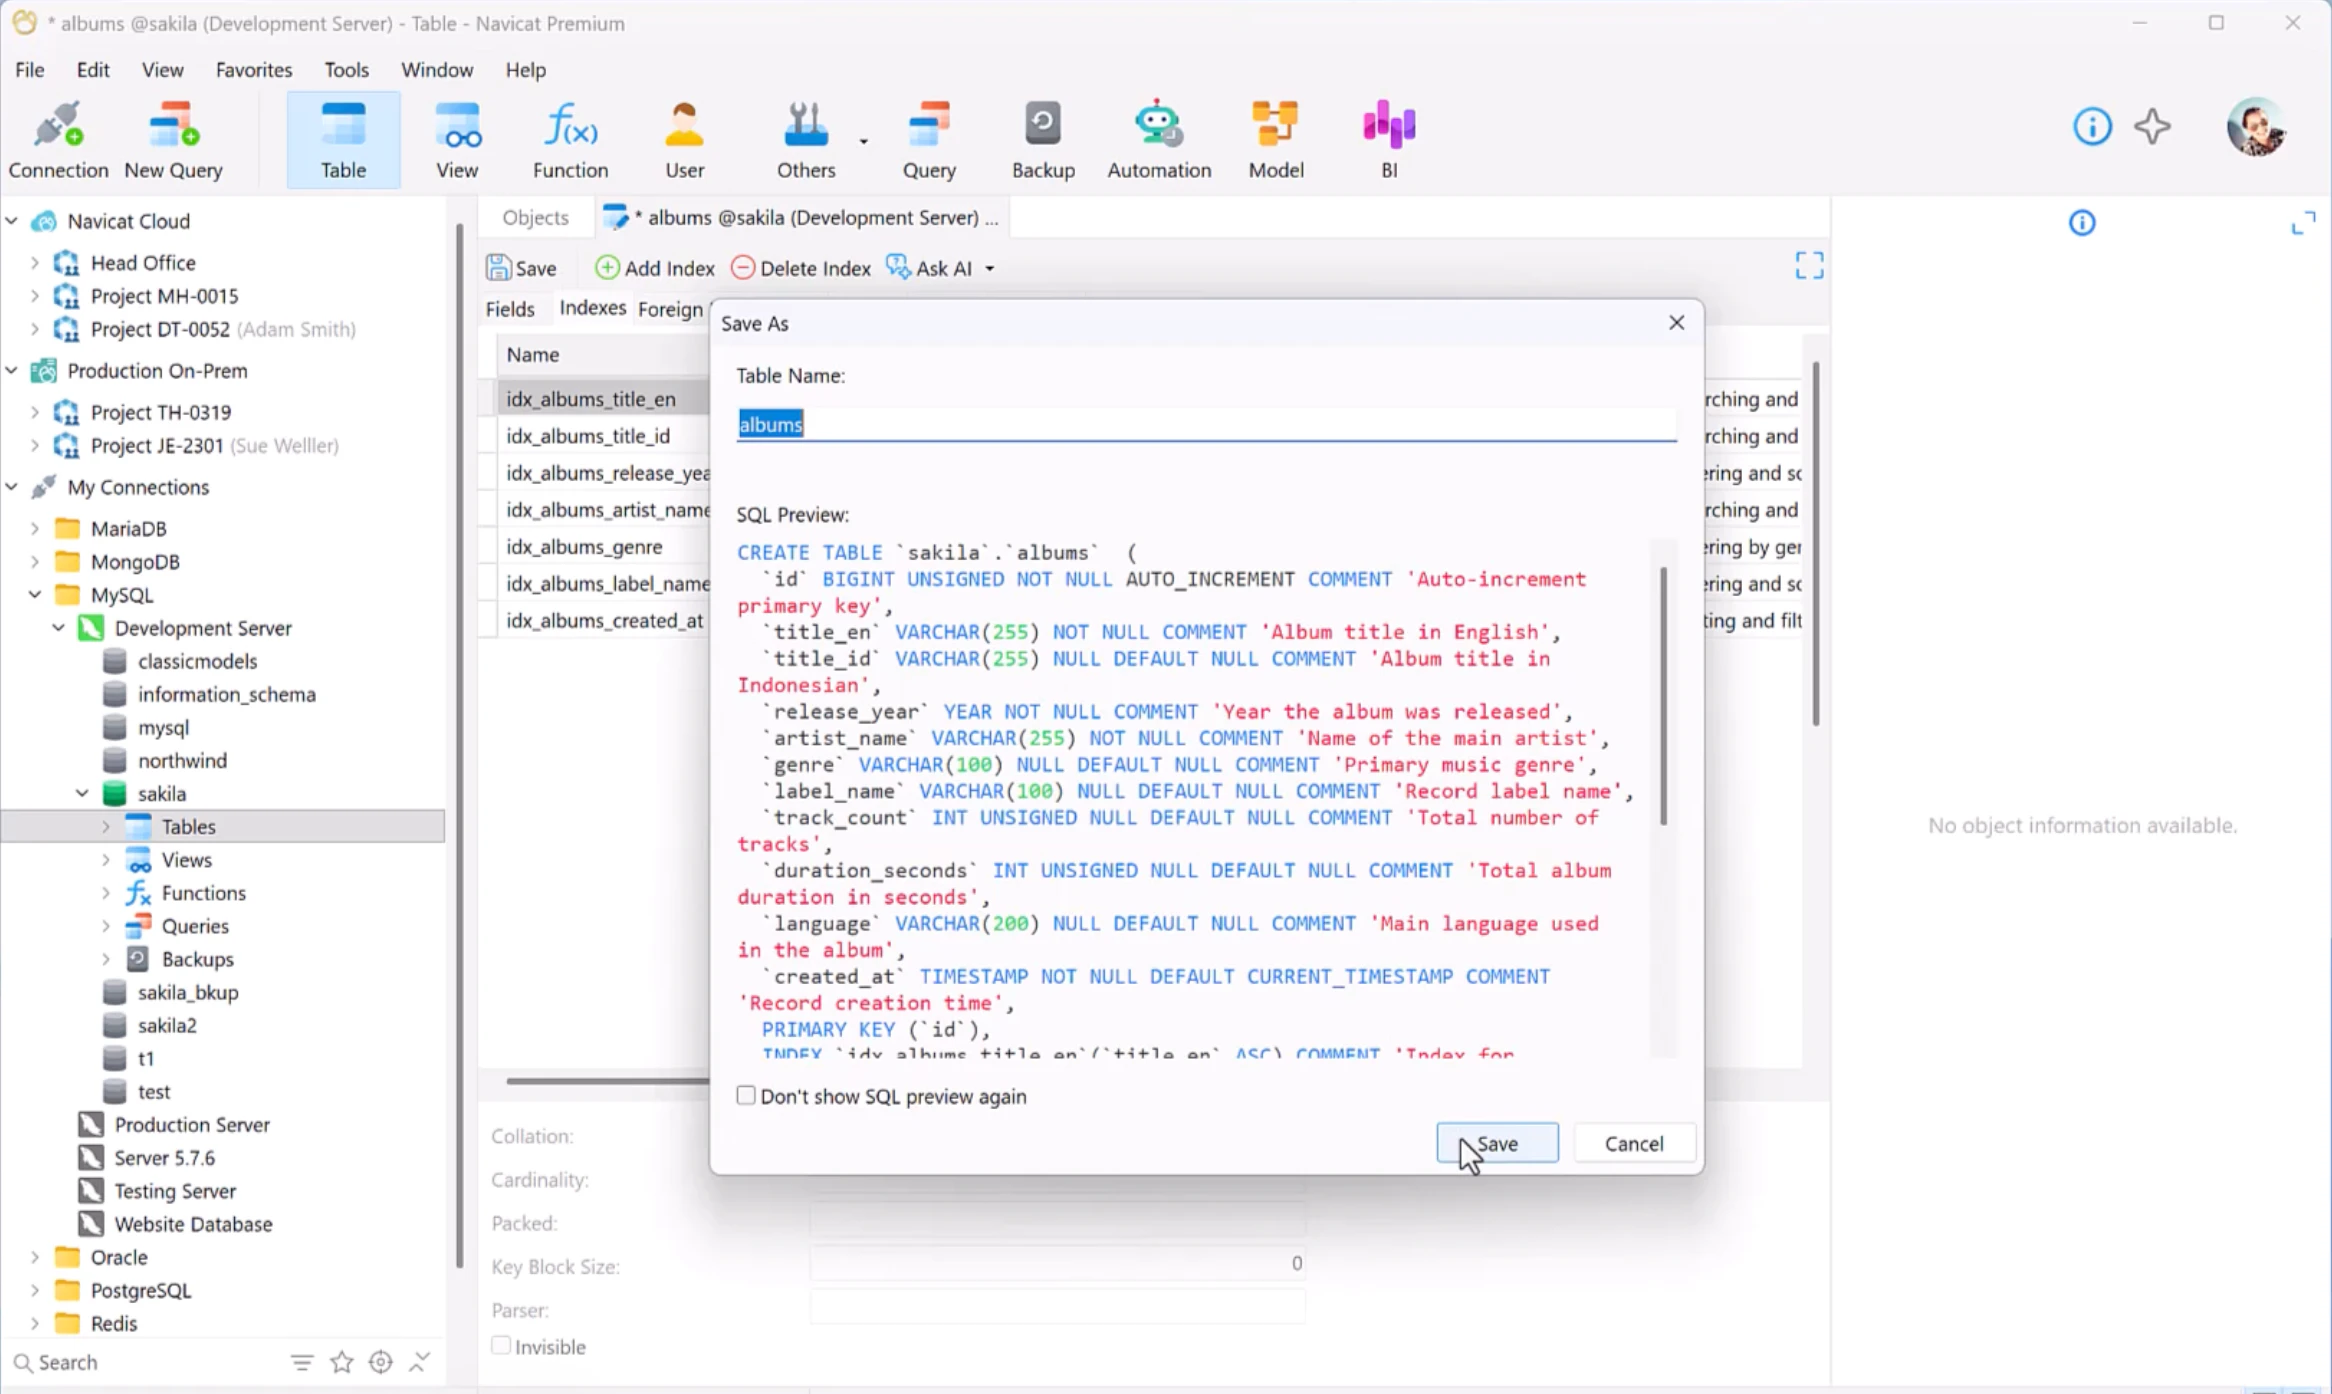Screen dimensions: 2332x1394
Task: Open the Automation toolbar icon
Action: click(x=1158, y=140)
